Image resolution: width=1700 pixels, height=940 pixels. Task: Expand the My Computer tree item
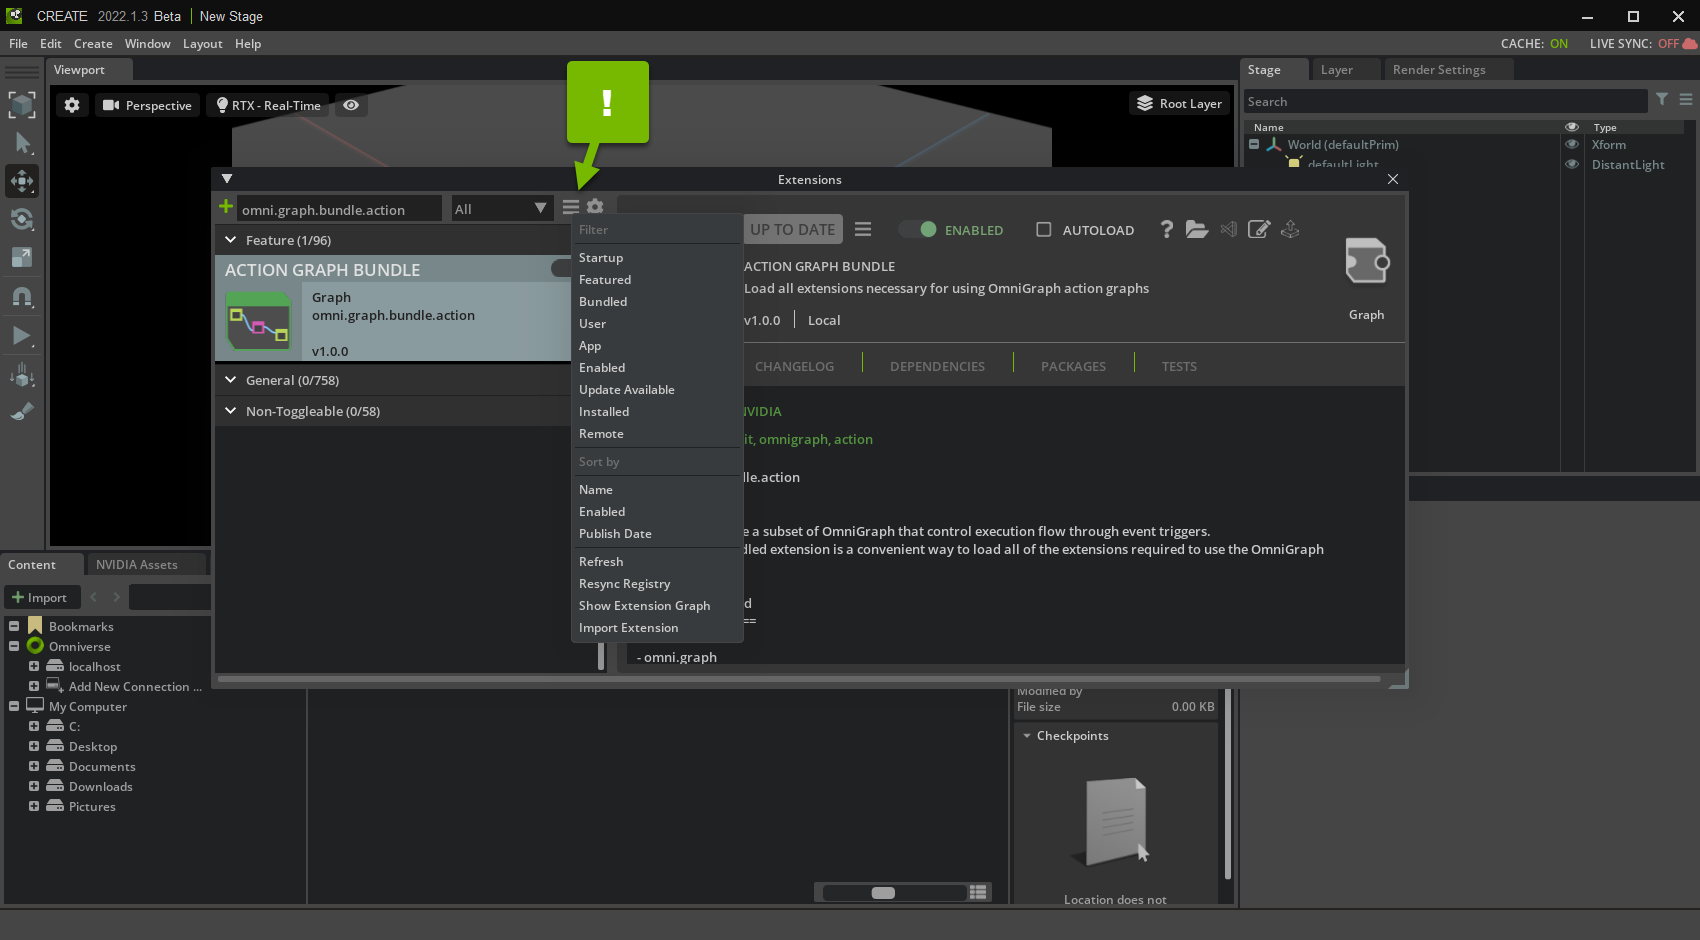pos(15,706)
